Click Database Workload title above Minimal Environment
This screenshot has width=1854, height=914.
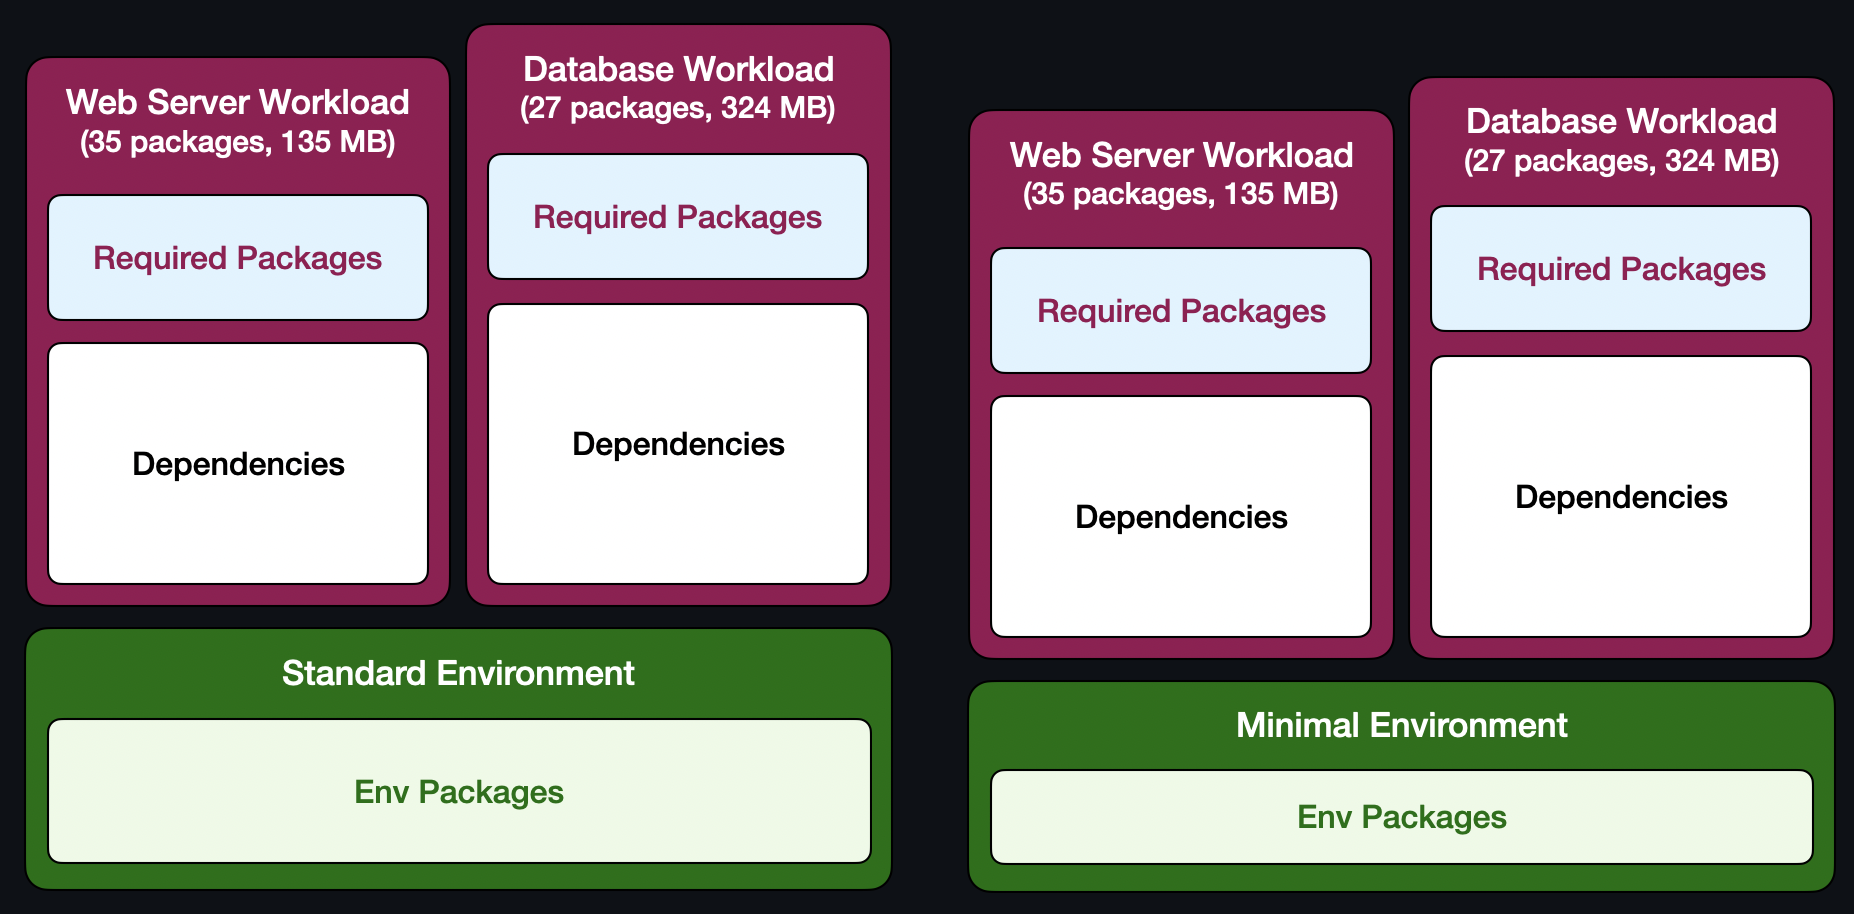pyautogui.click(x=1621, y=121)
